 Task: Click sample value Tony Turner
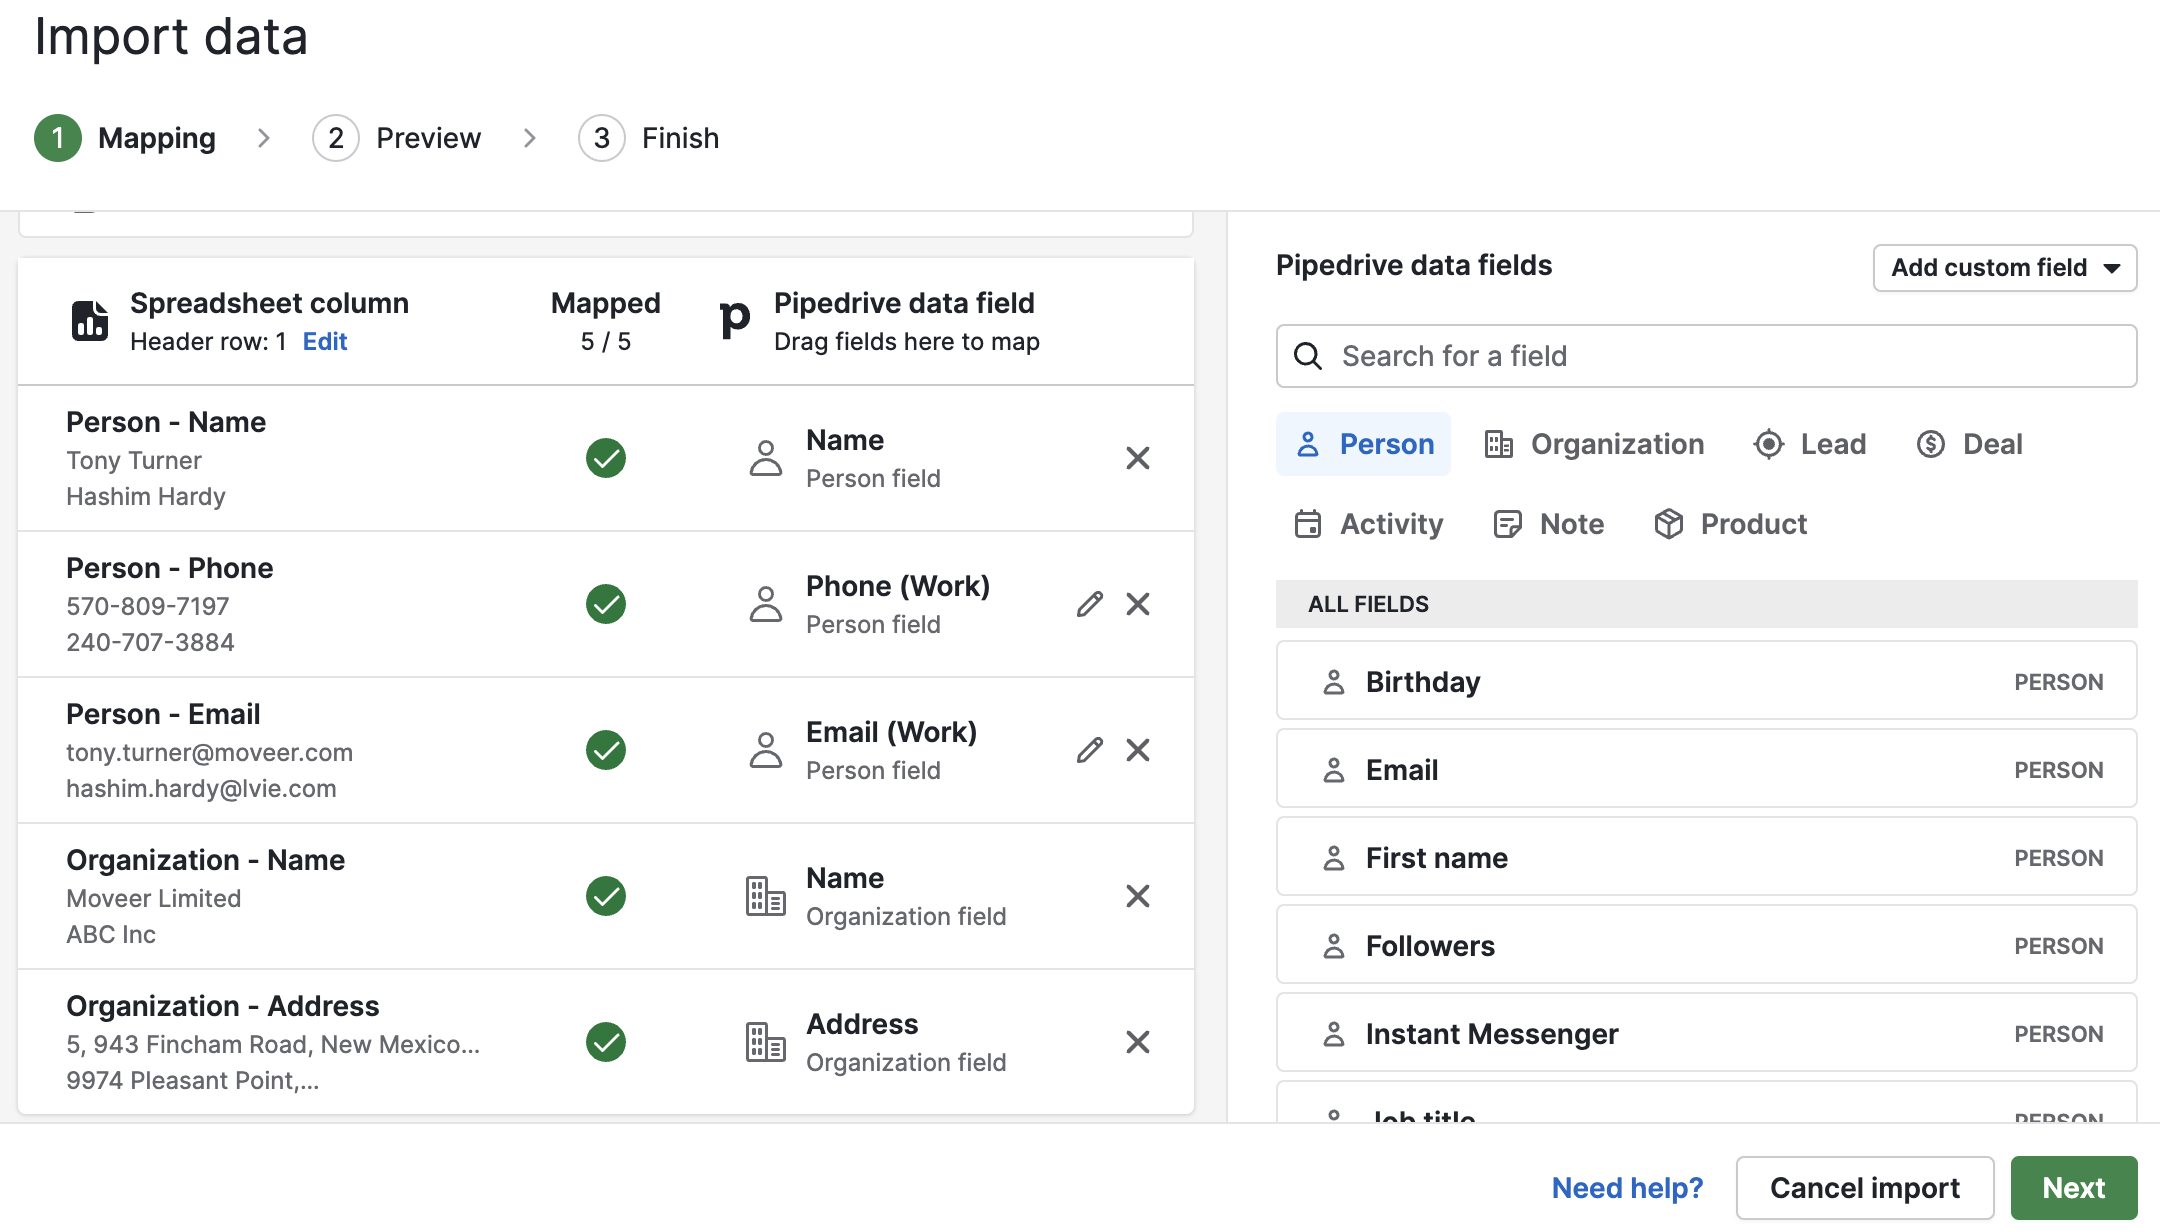tap(134, 460)
